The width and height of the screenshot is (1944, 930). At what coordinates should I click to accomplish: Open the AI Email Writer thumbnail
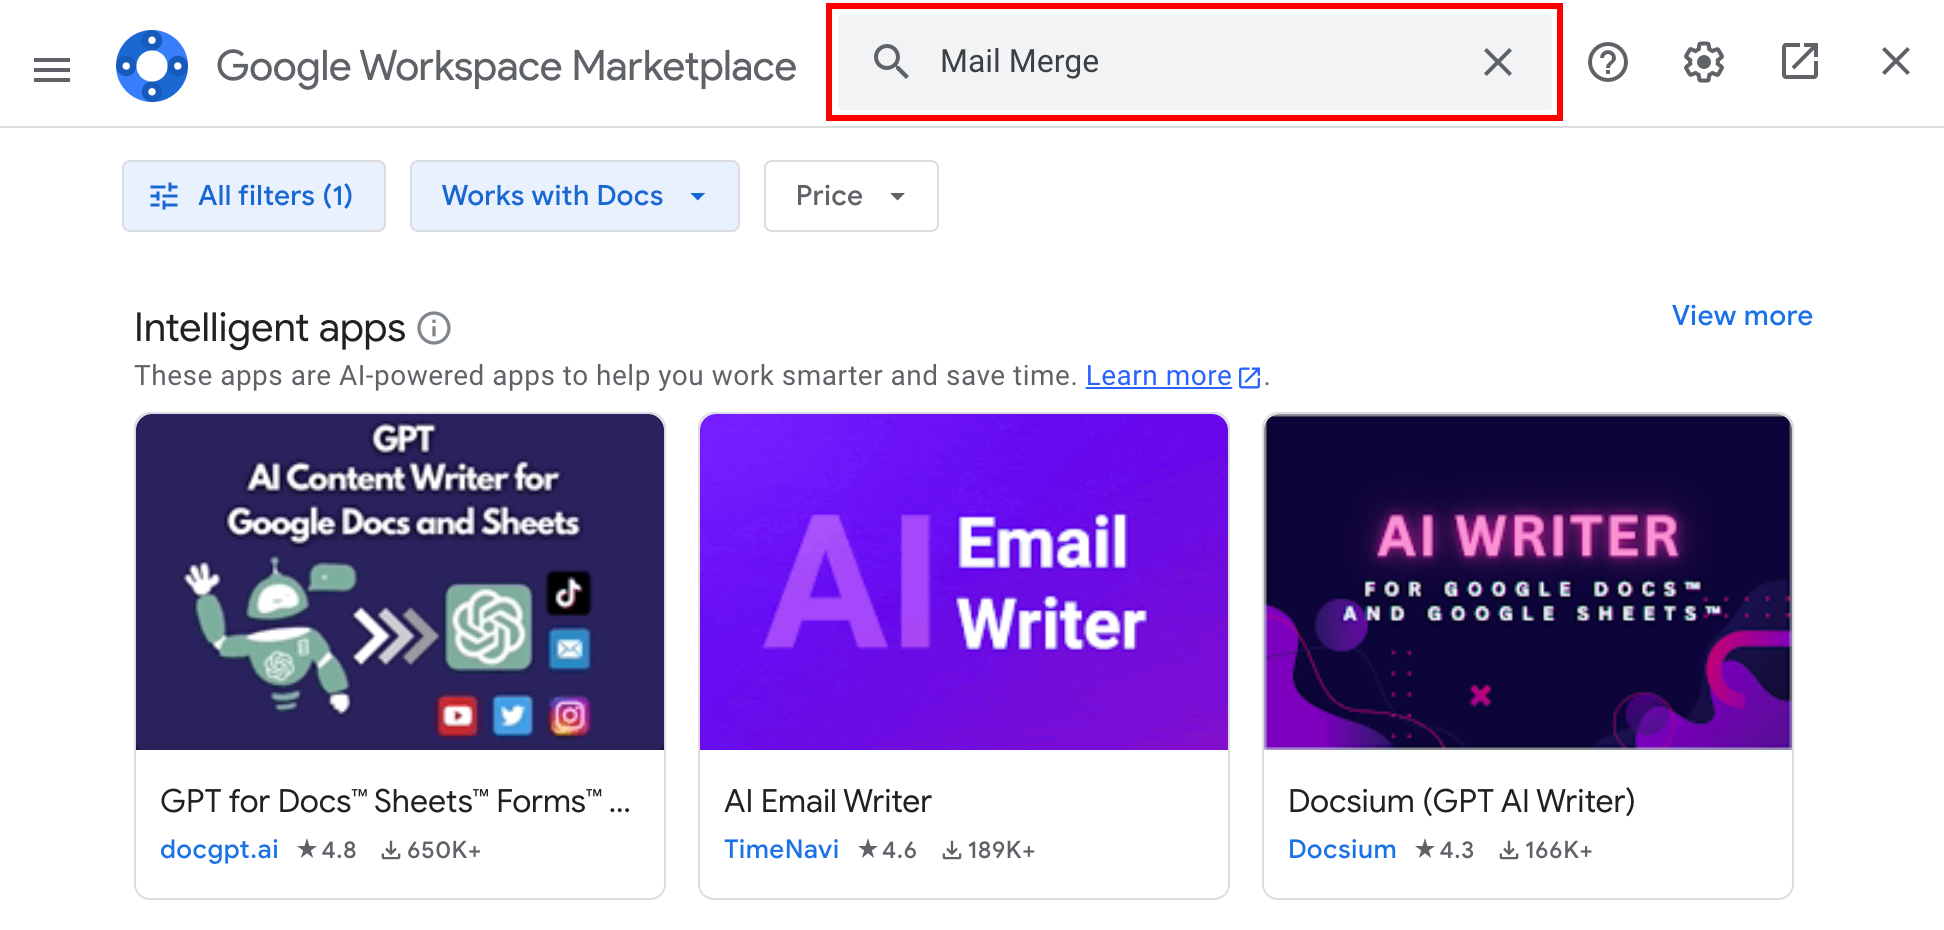pyautogui.click(x=964, y=582)
